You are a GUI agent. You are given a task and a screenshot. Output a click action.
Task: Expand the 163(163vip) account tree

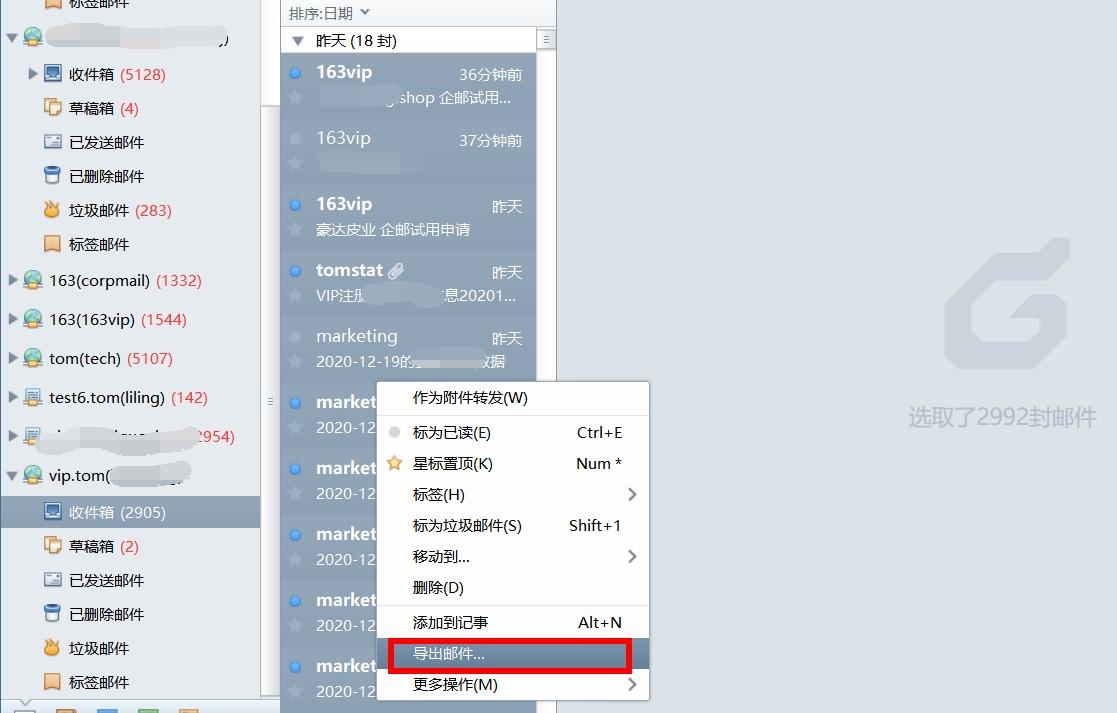(x=15, y=320)
